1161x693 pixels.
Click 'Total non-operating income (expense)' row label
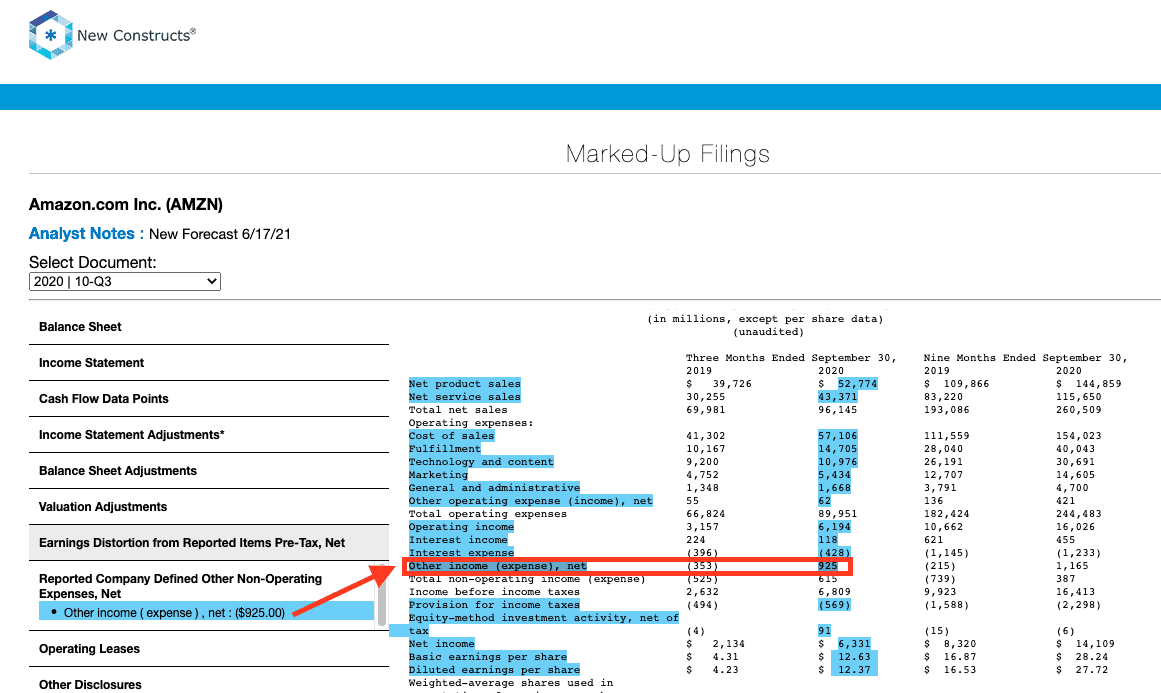(526, 579)
